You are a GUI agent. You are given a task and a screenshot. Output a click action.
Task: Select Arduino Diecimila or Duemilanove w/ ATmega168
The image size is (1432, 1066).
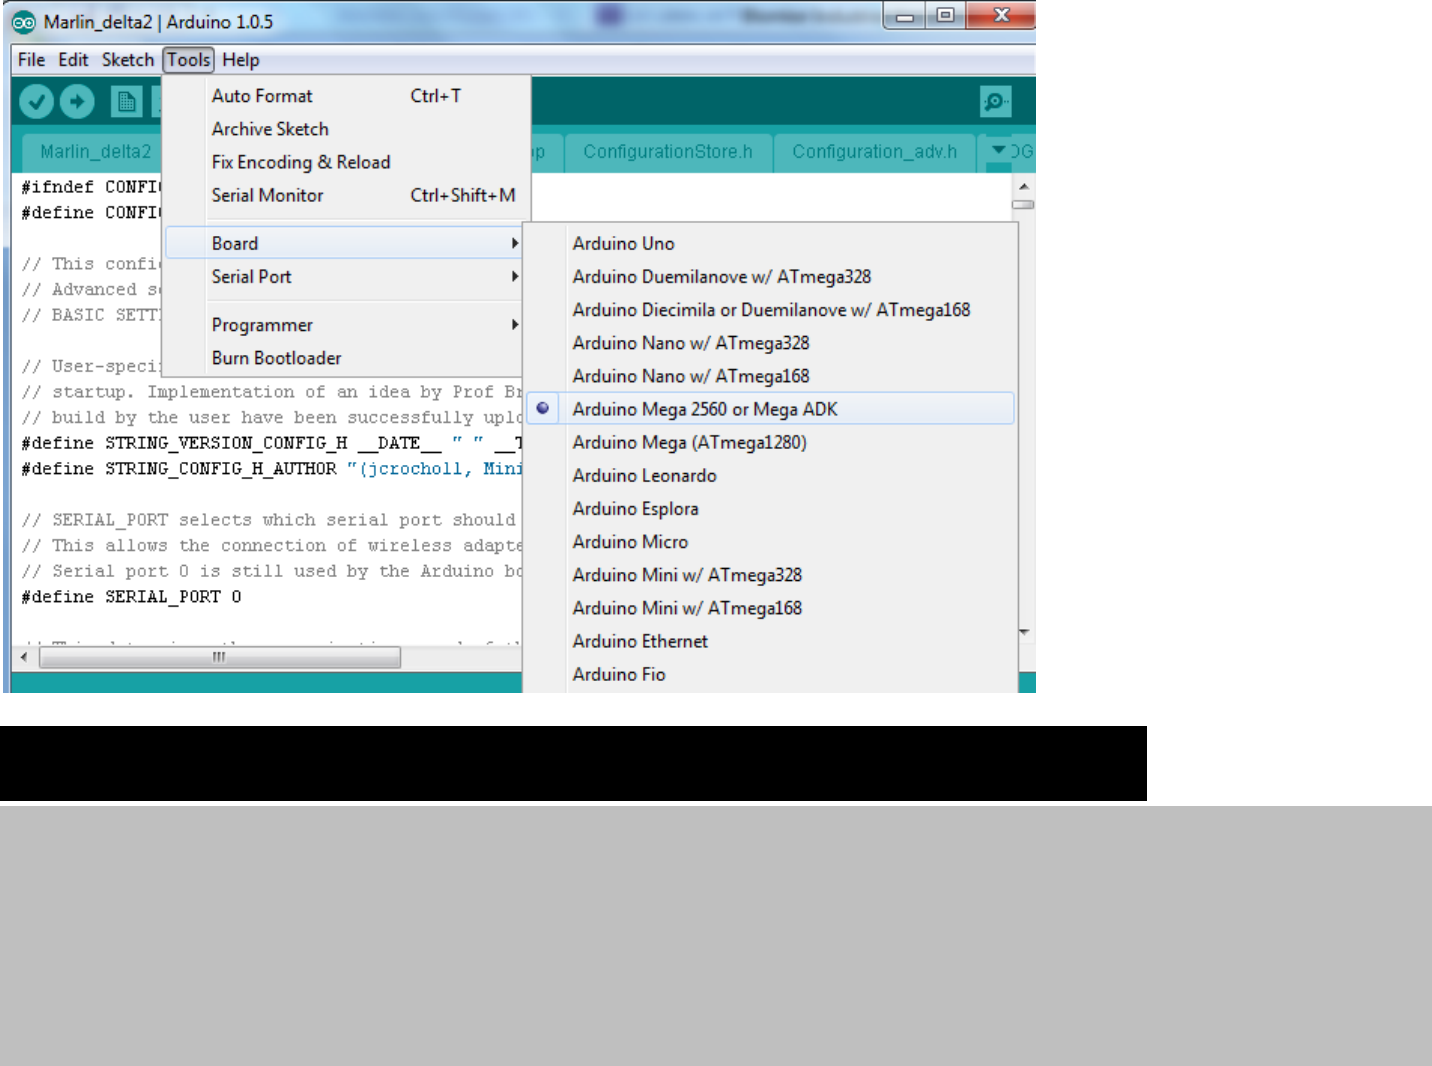770,310
